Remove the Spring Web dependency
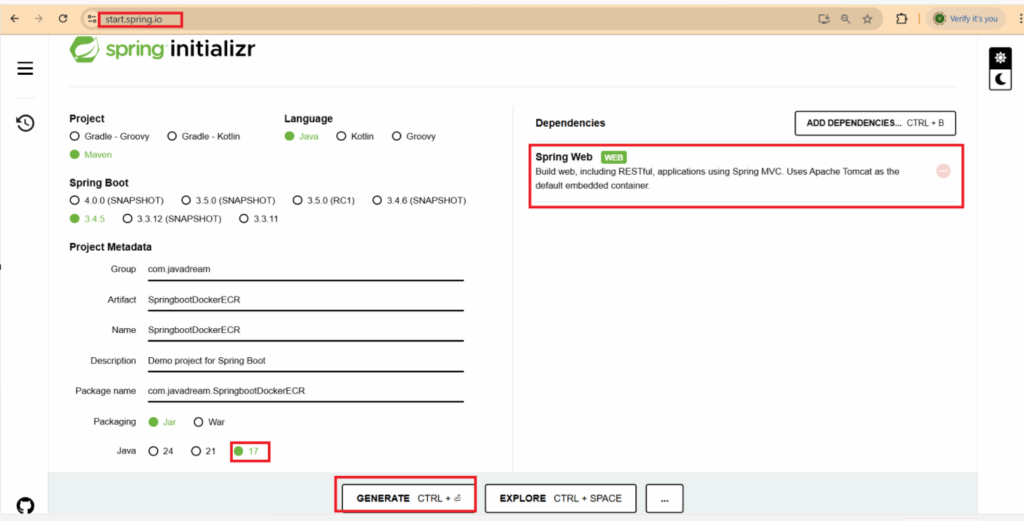 943,171
